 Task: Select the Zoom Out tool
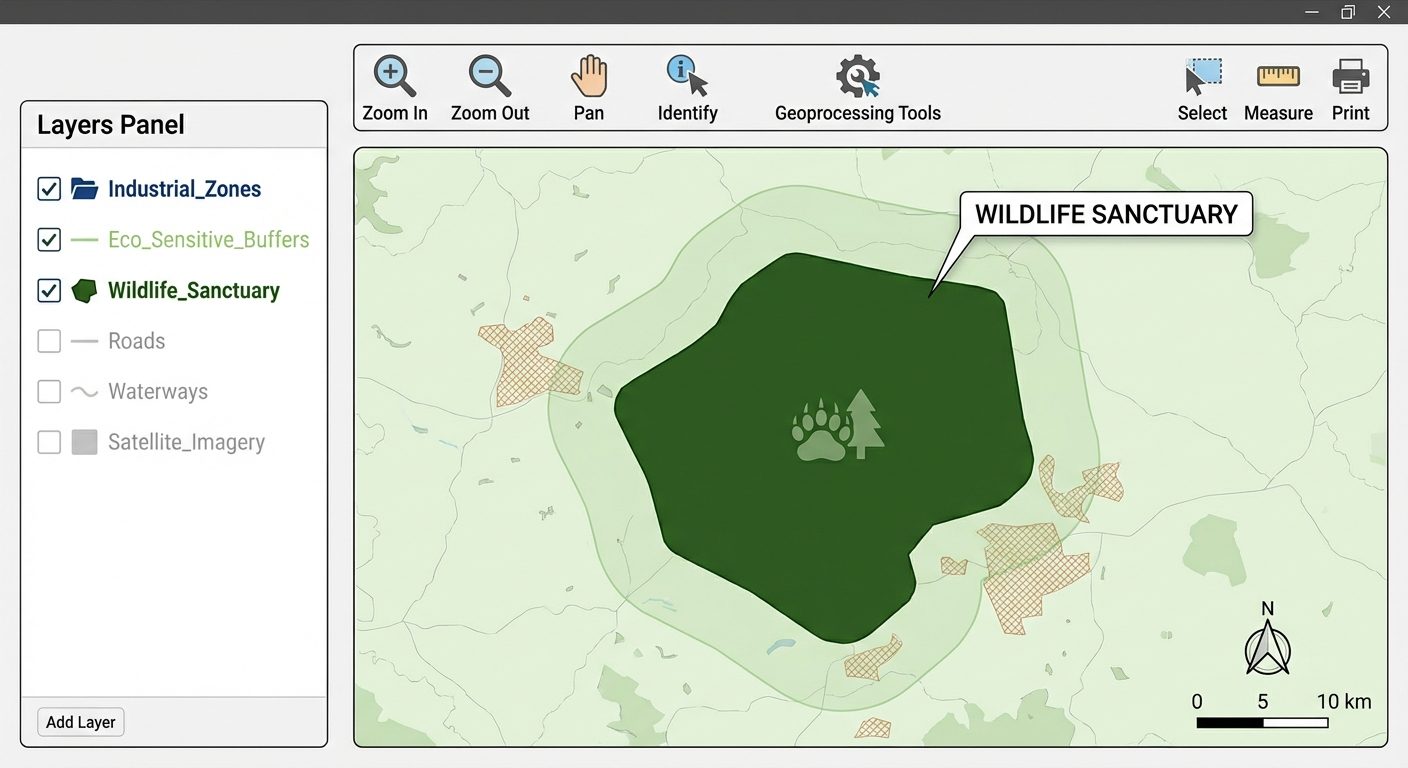coord(489,87)
